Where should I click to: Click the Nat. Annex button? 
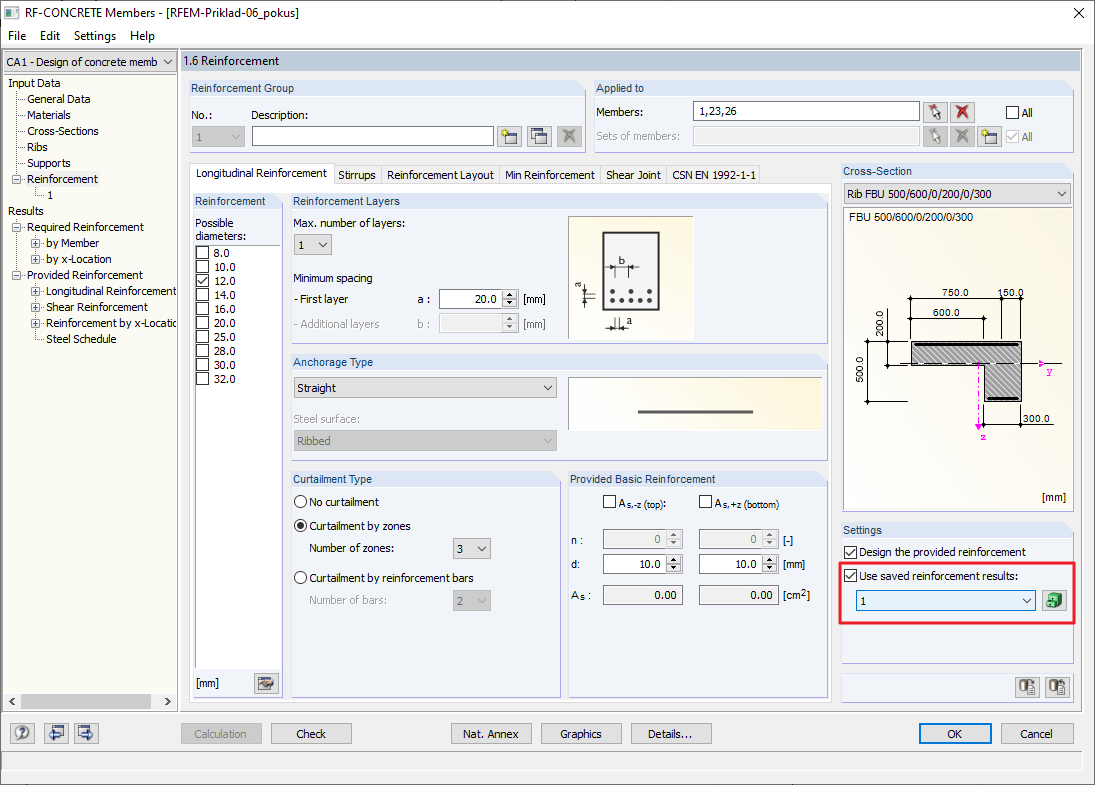click(x=491, y=734)
